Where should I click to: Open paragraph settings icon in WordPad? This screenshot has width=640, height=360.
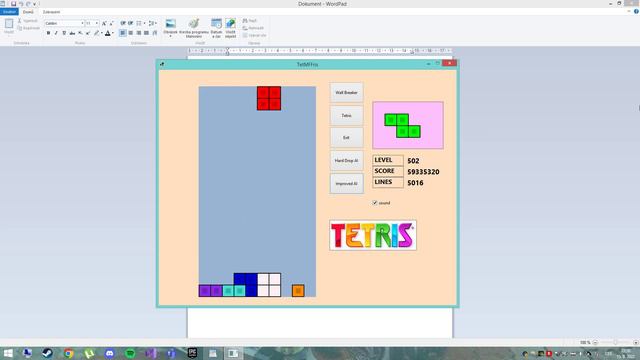155,33
